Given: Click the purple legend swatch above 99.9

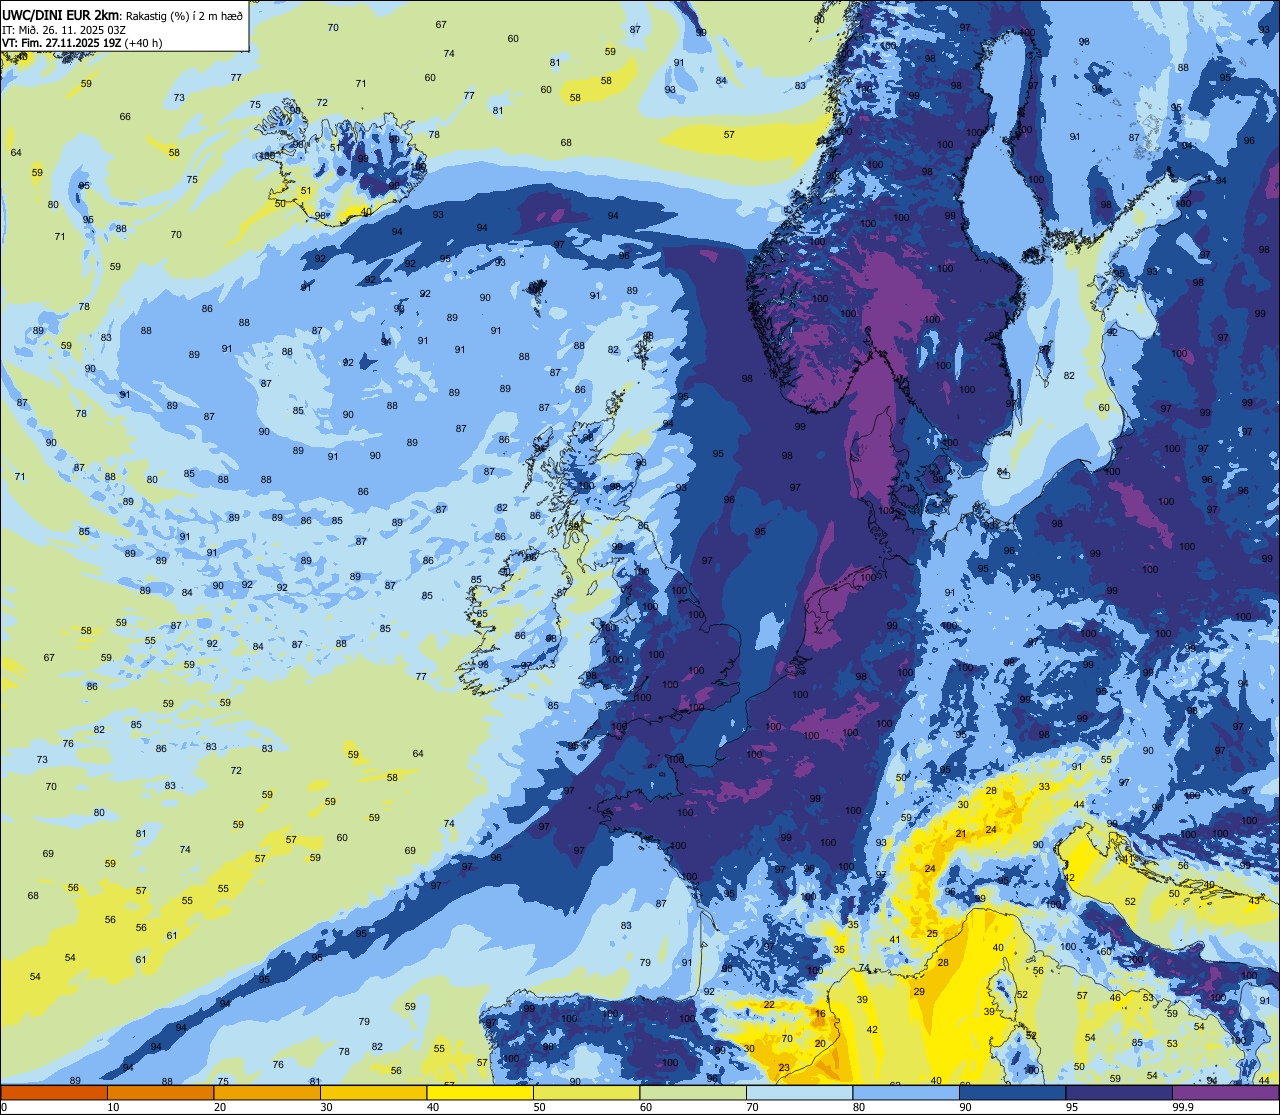Looking at the screenshot, I should tap(1225, 1092).
